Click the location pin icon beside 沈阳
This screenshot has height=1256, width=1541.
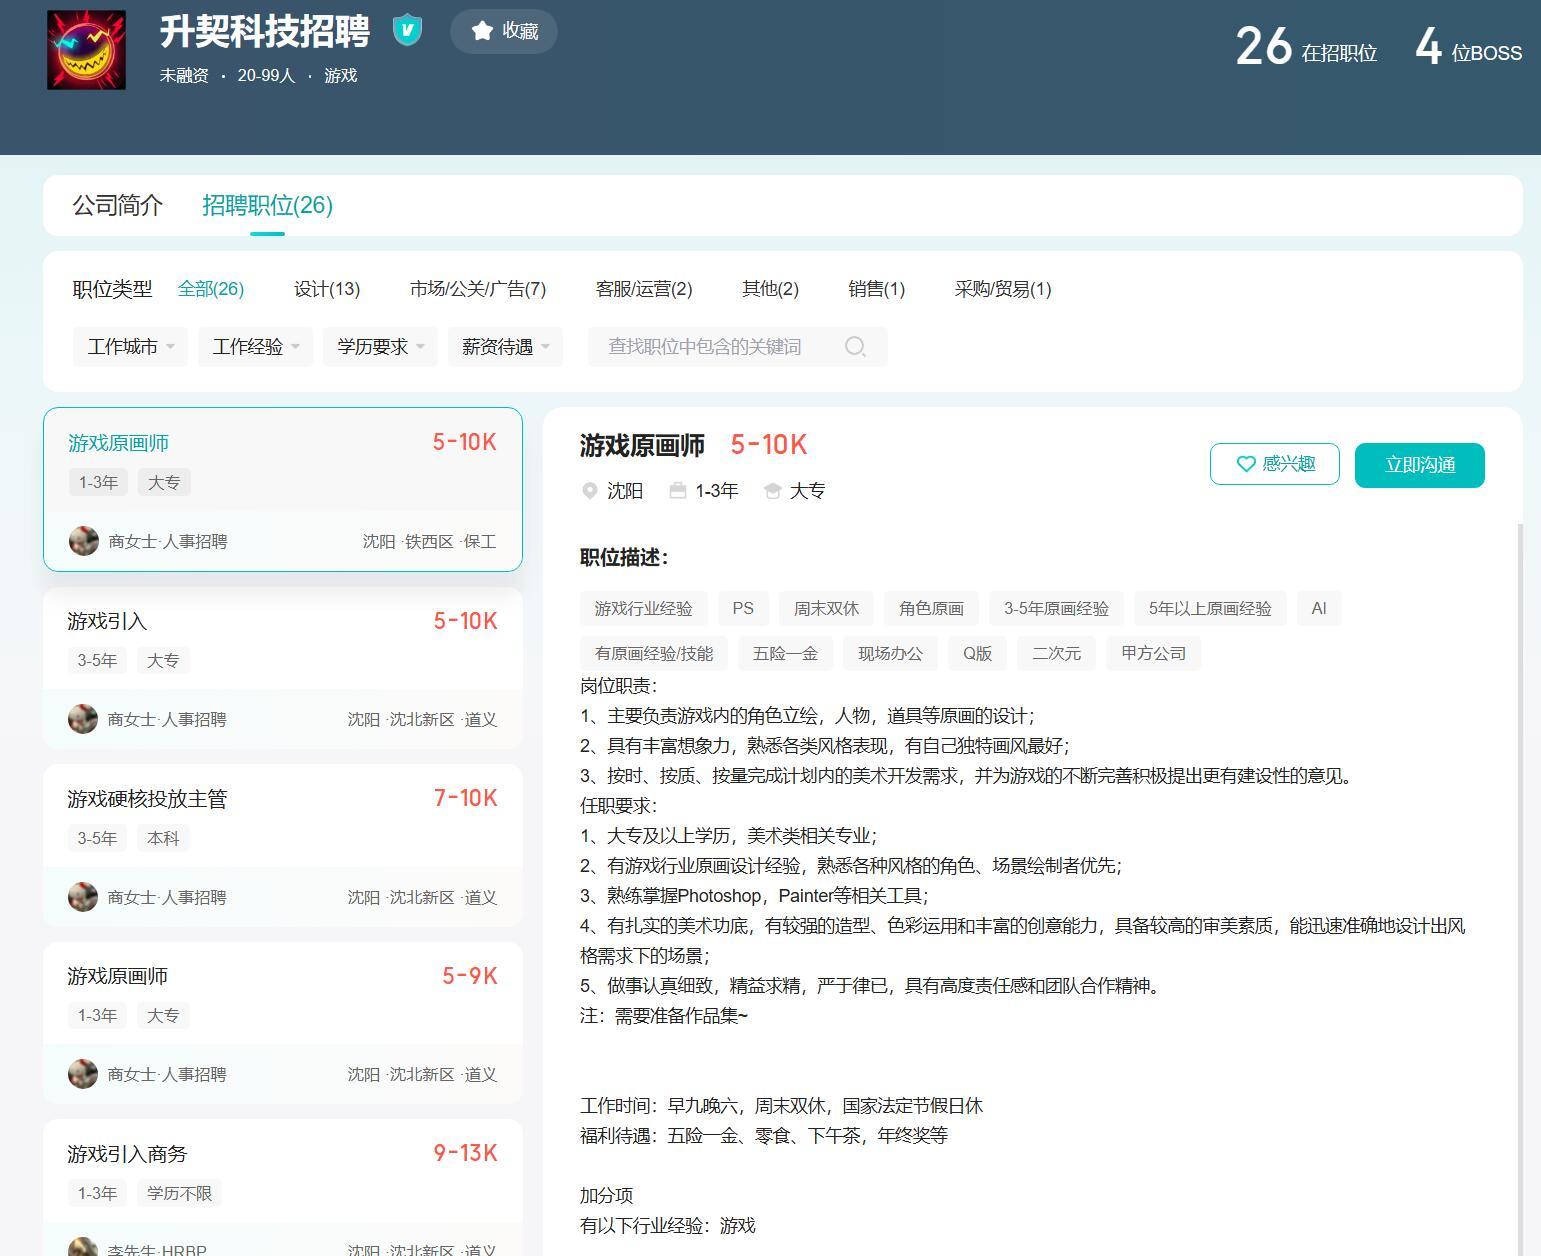590,491
